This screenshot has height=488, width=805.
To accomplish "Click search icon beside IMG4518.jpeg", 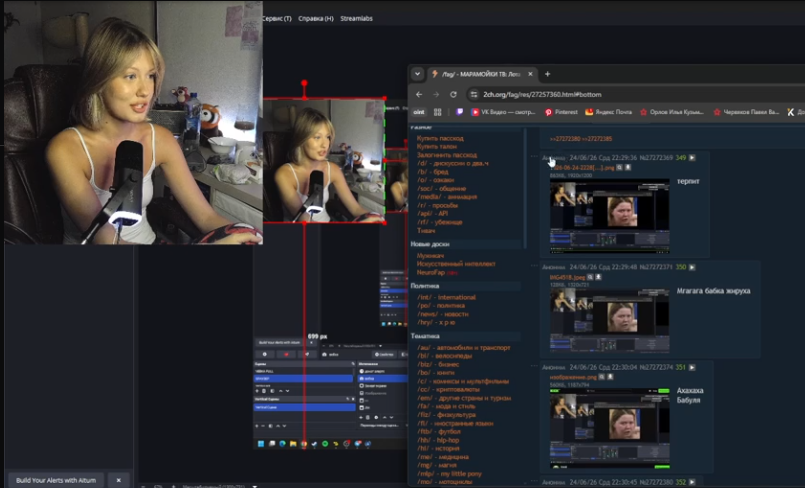I will [x=590, y=277].
